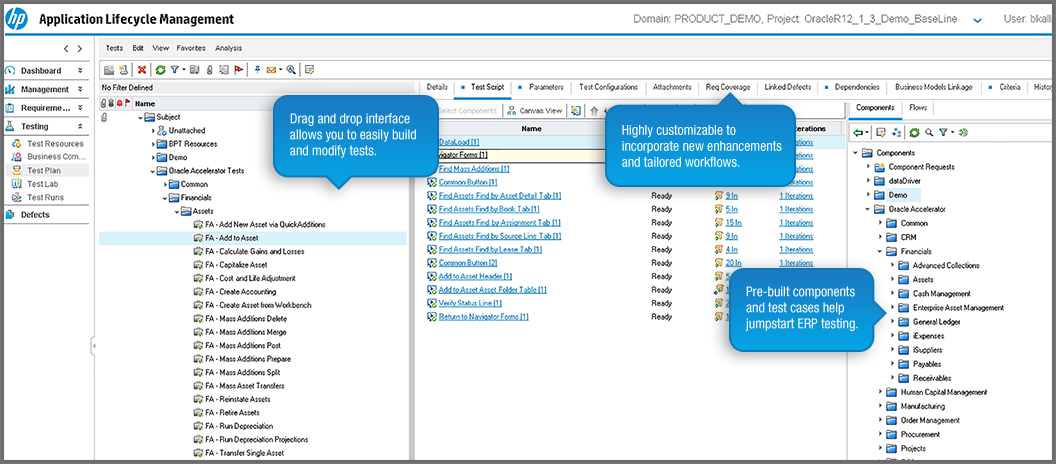Click the green refresh icon in Components pane
Screen dimensions: 1056x464
pos(914,132)
